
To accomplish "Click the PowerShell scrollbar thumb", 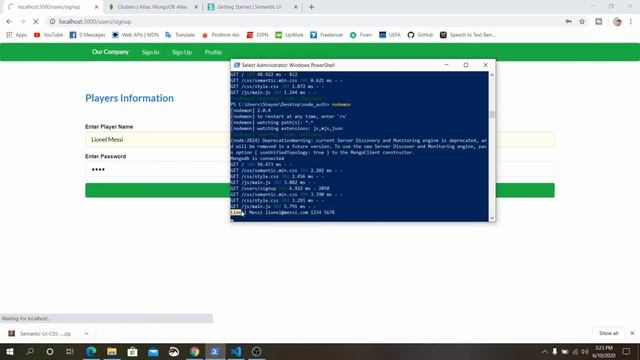I will coord(492,115).
